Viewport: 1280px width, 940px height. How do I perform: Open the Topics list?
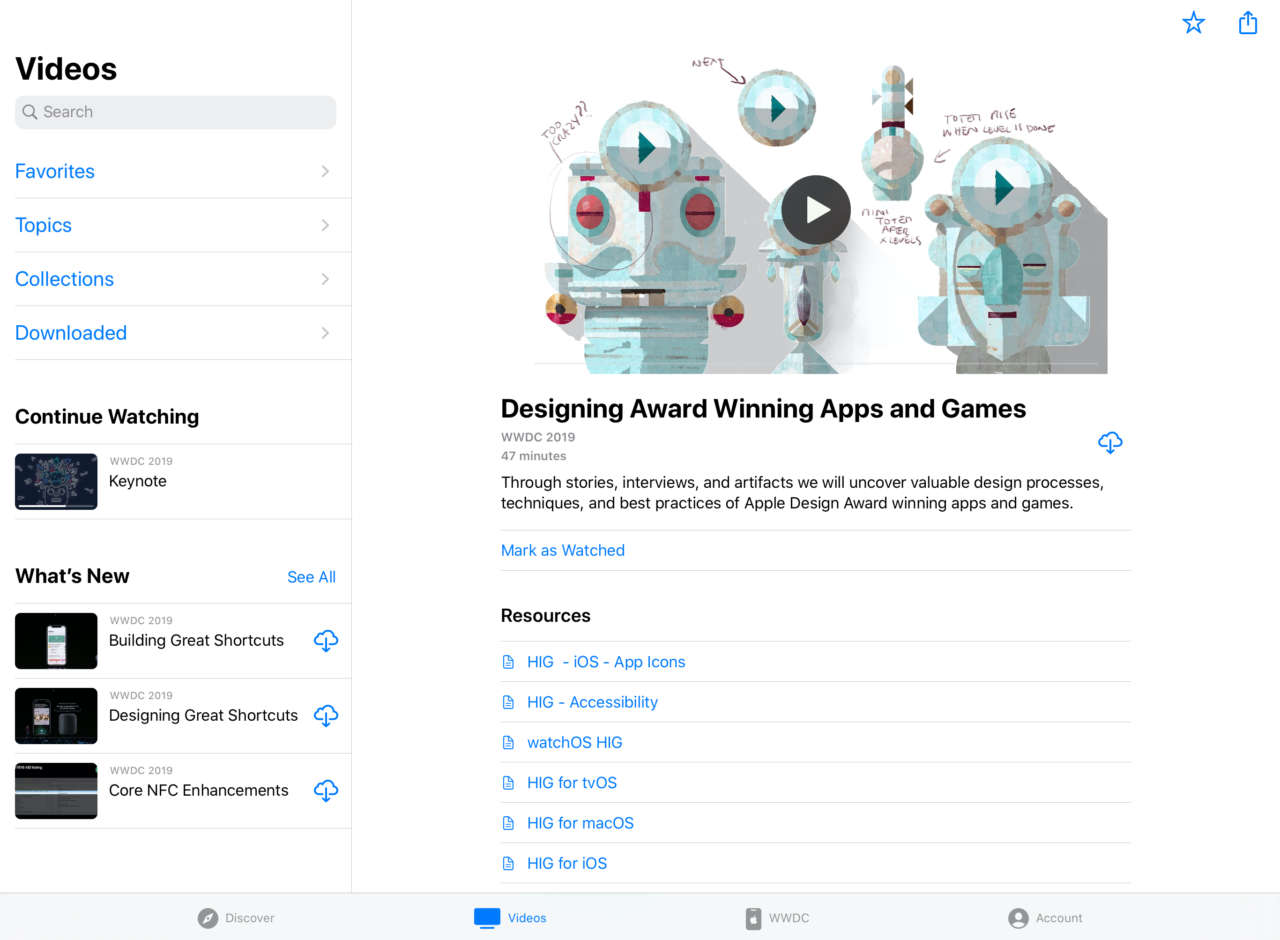pyautogui.click(x=183, y=225)
